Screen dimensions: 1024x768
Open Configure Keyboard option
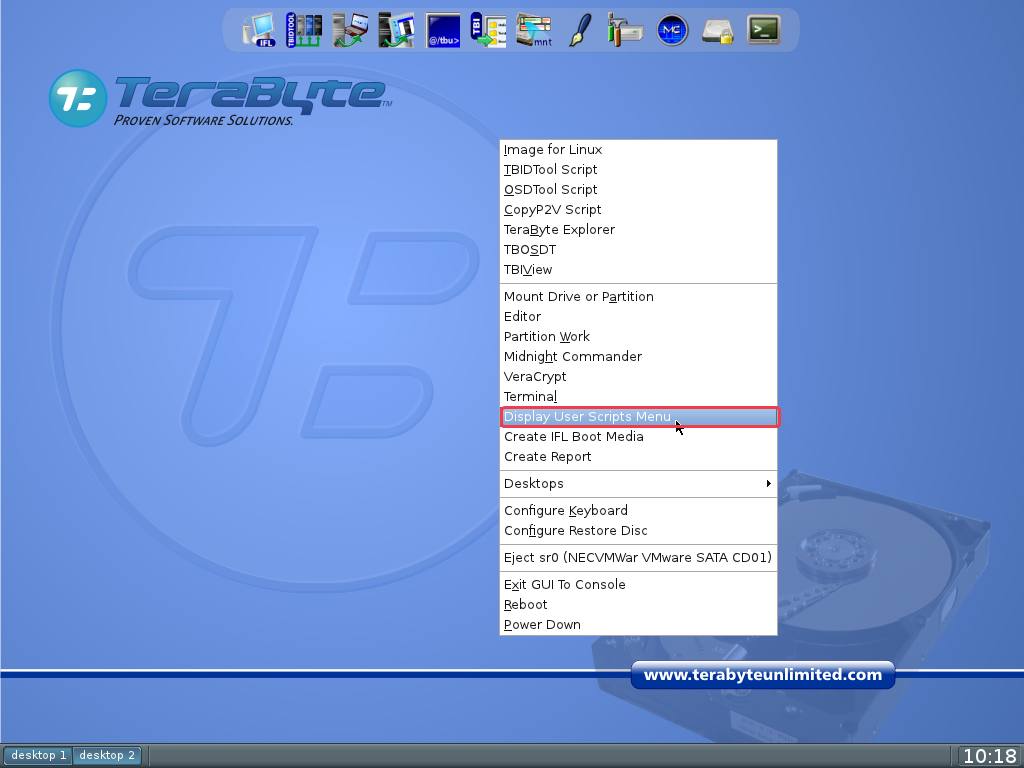tap(638, 511)
